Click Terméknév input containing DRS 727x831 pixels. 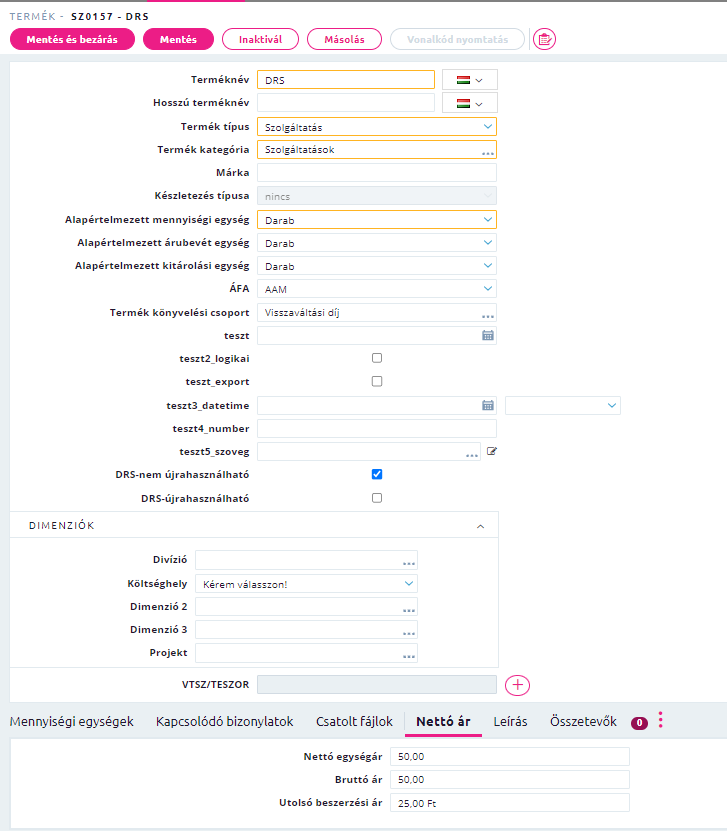(x=346, y=80)
